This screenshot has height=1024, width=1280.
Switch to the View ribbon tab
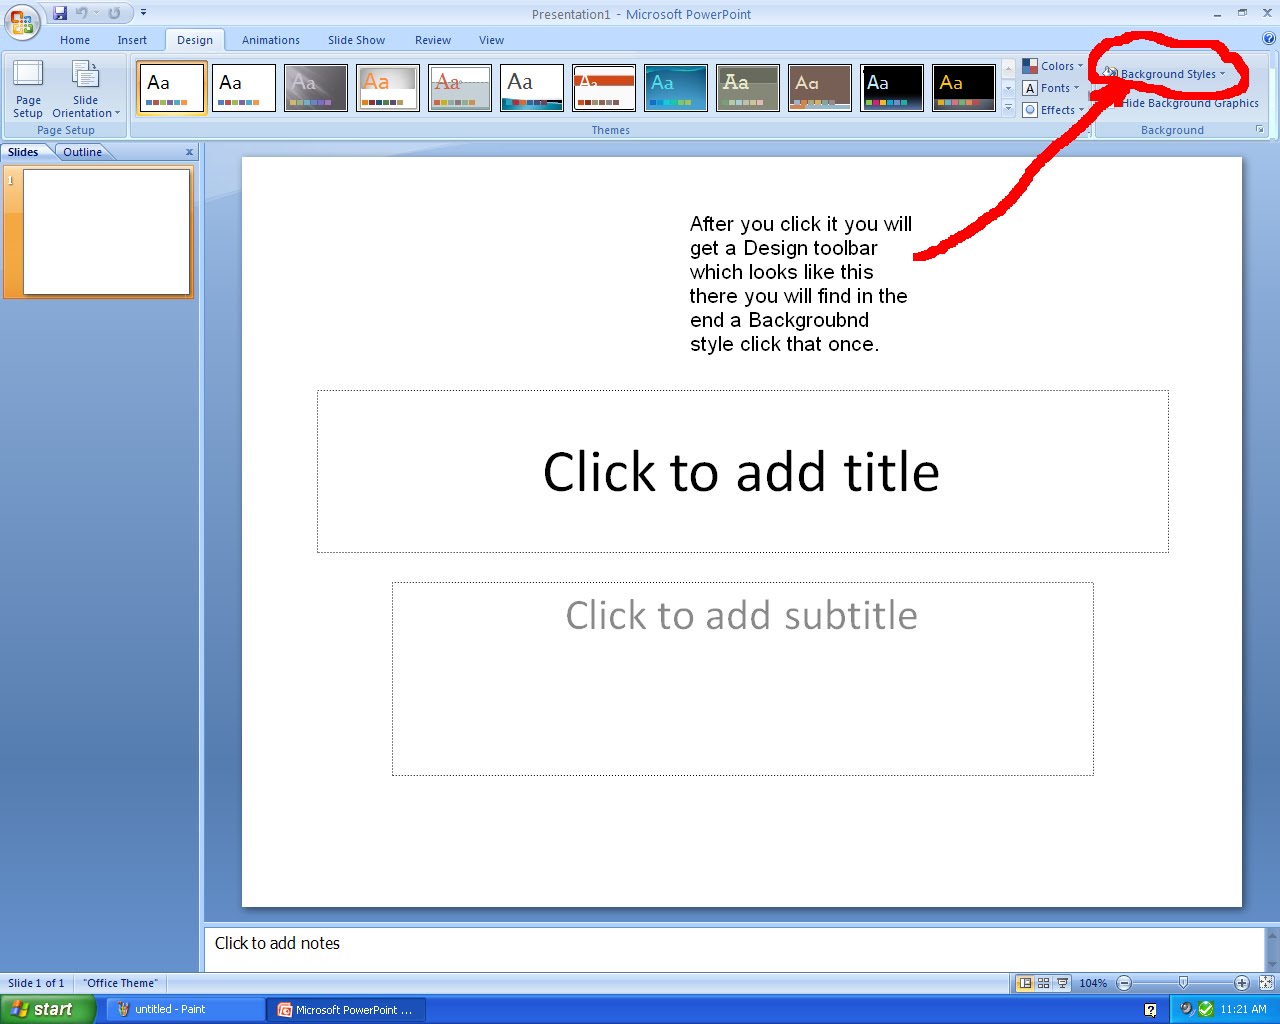491,40
